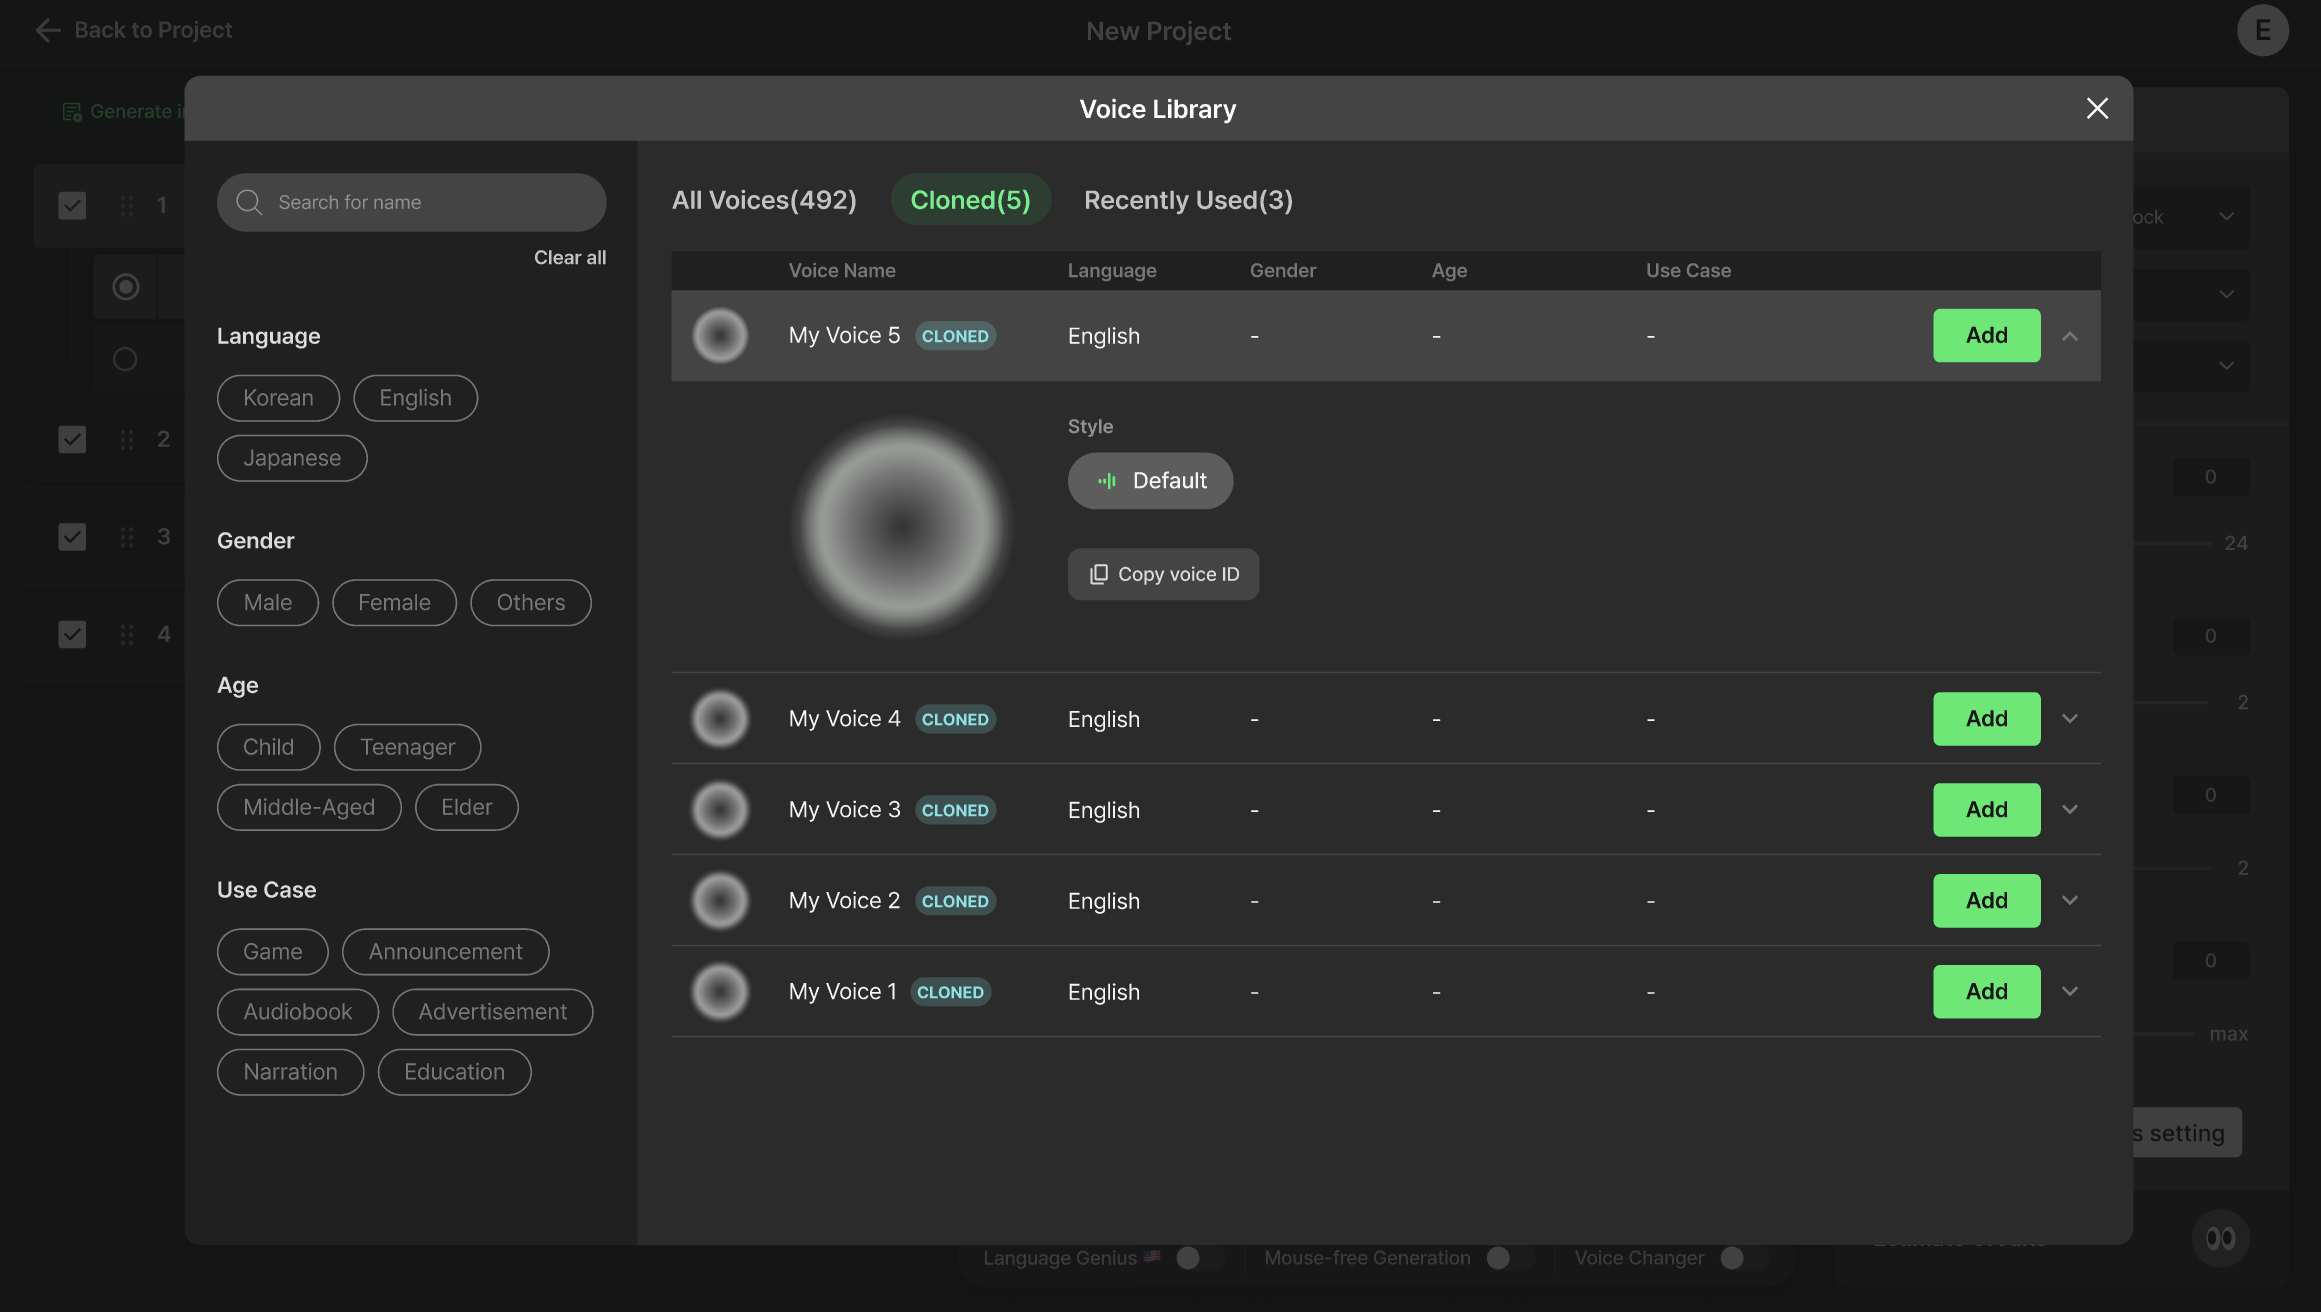Go back using Back to Project arrow
The image size is (2321, 1312).
tap(47, 30)
